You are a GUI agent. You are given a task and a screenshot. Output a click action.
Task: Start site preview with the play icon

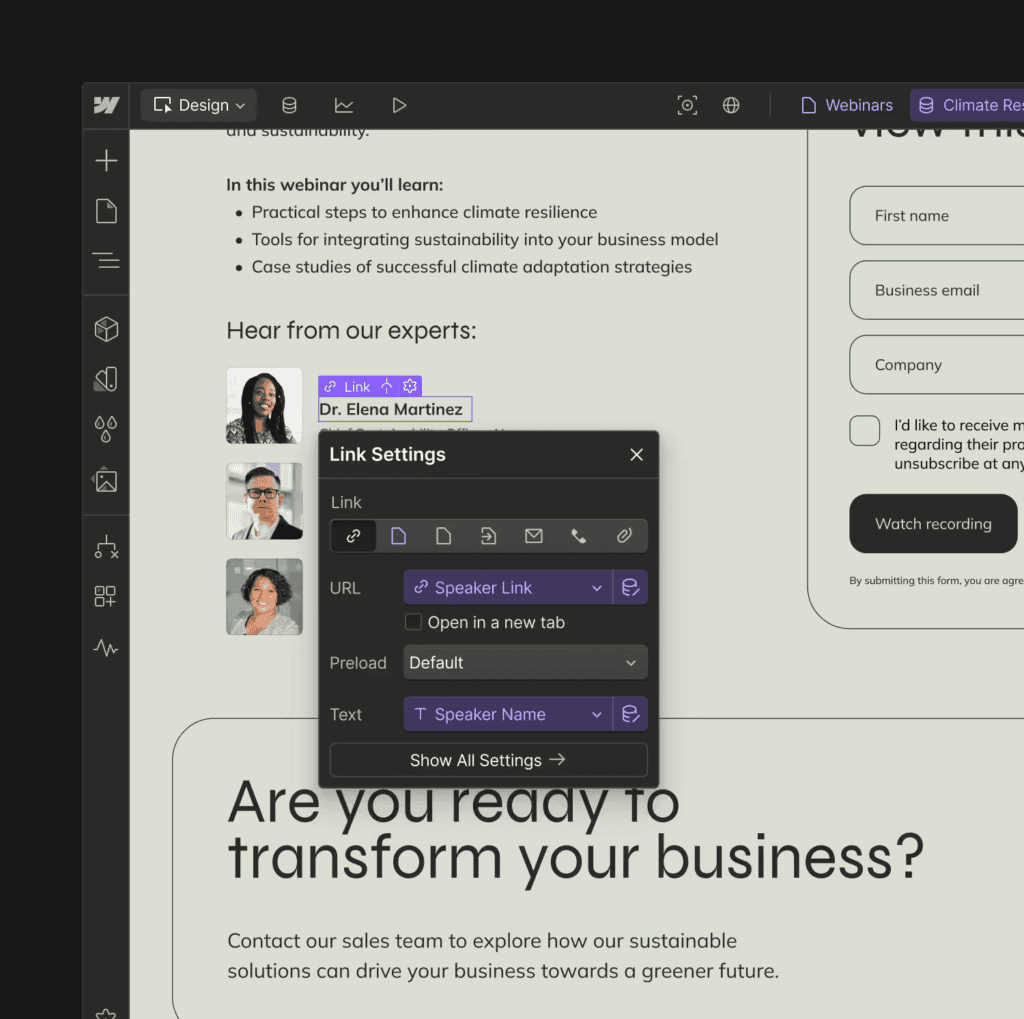tap(399, 105)
